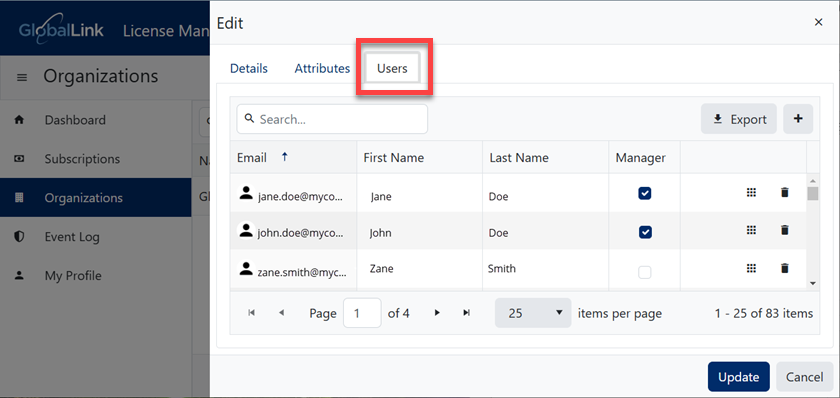Viewport: 840px width, 398px height.
Task: Go to next page of users
Action: pos(437,313)
